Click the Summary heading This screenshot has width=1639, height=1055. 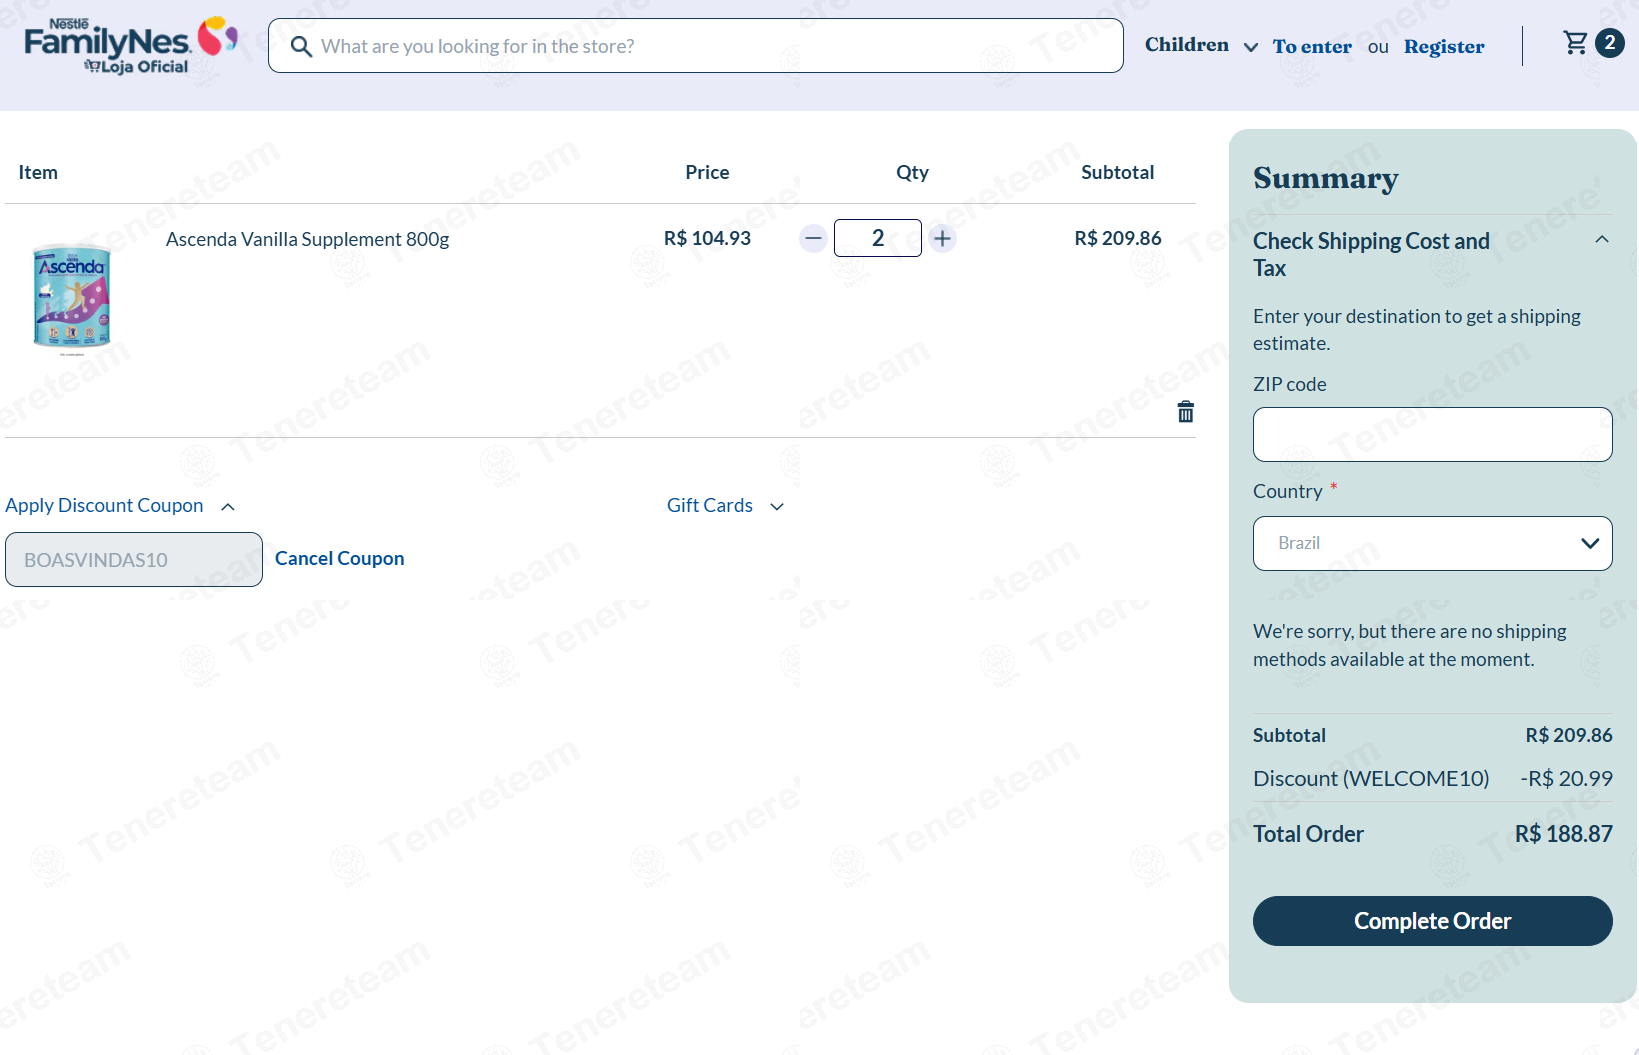tap(1326, 178)
